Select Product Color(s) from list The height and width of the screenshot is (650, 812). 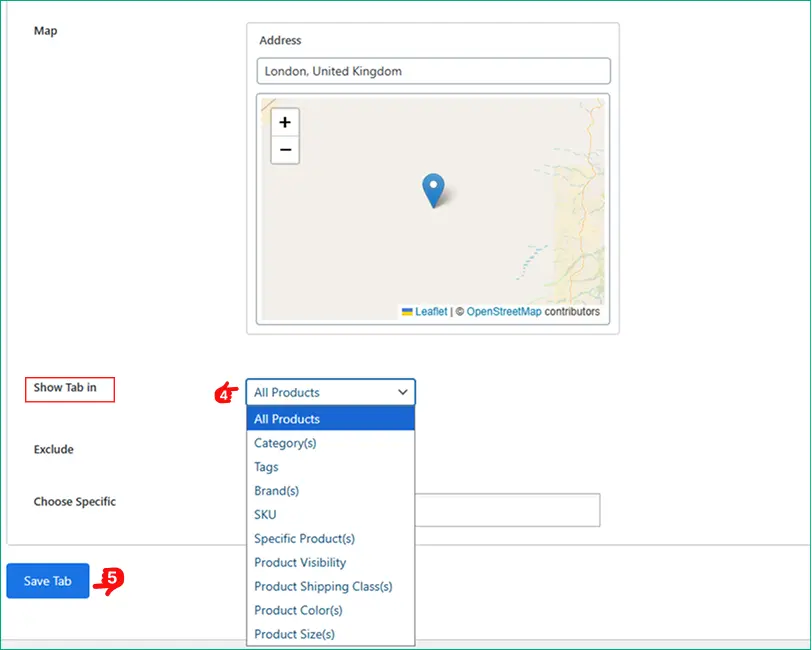click(x=330, y=611)
